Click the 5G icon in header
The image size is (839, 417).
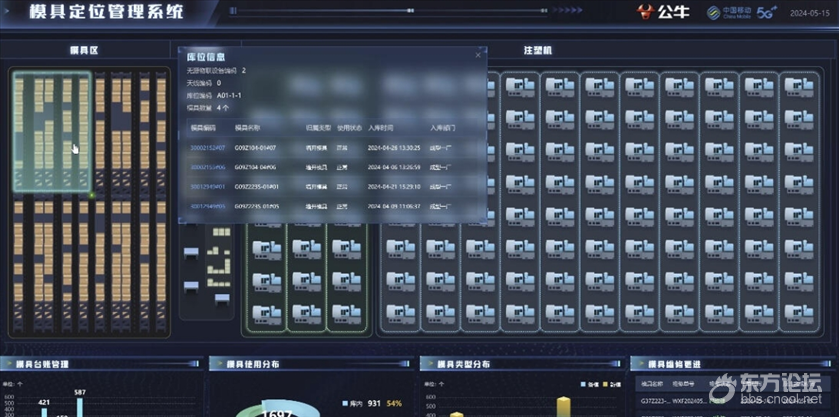(x=766, y=13)
